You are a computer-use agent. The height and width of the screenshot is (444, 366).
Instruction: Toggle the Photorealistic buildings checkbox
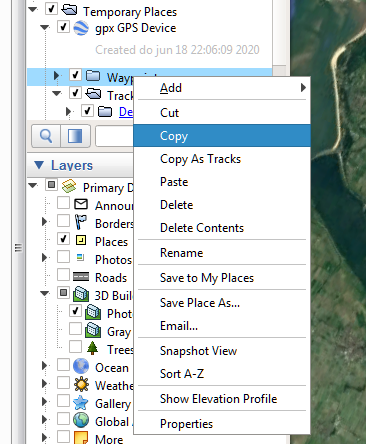pyautogui.click(x=75, y=311)
